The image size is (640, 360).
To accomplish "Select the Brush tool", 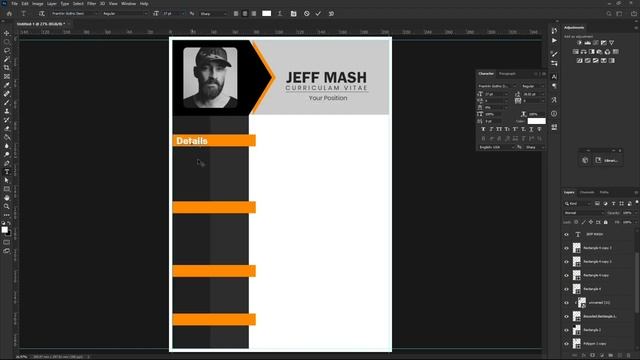I will tap(7, 102).
